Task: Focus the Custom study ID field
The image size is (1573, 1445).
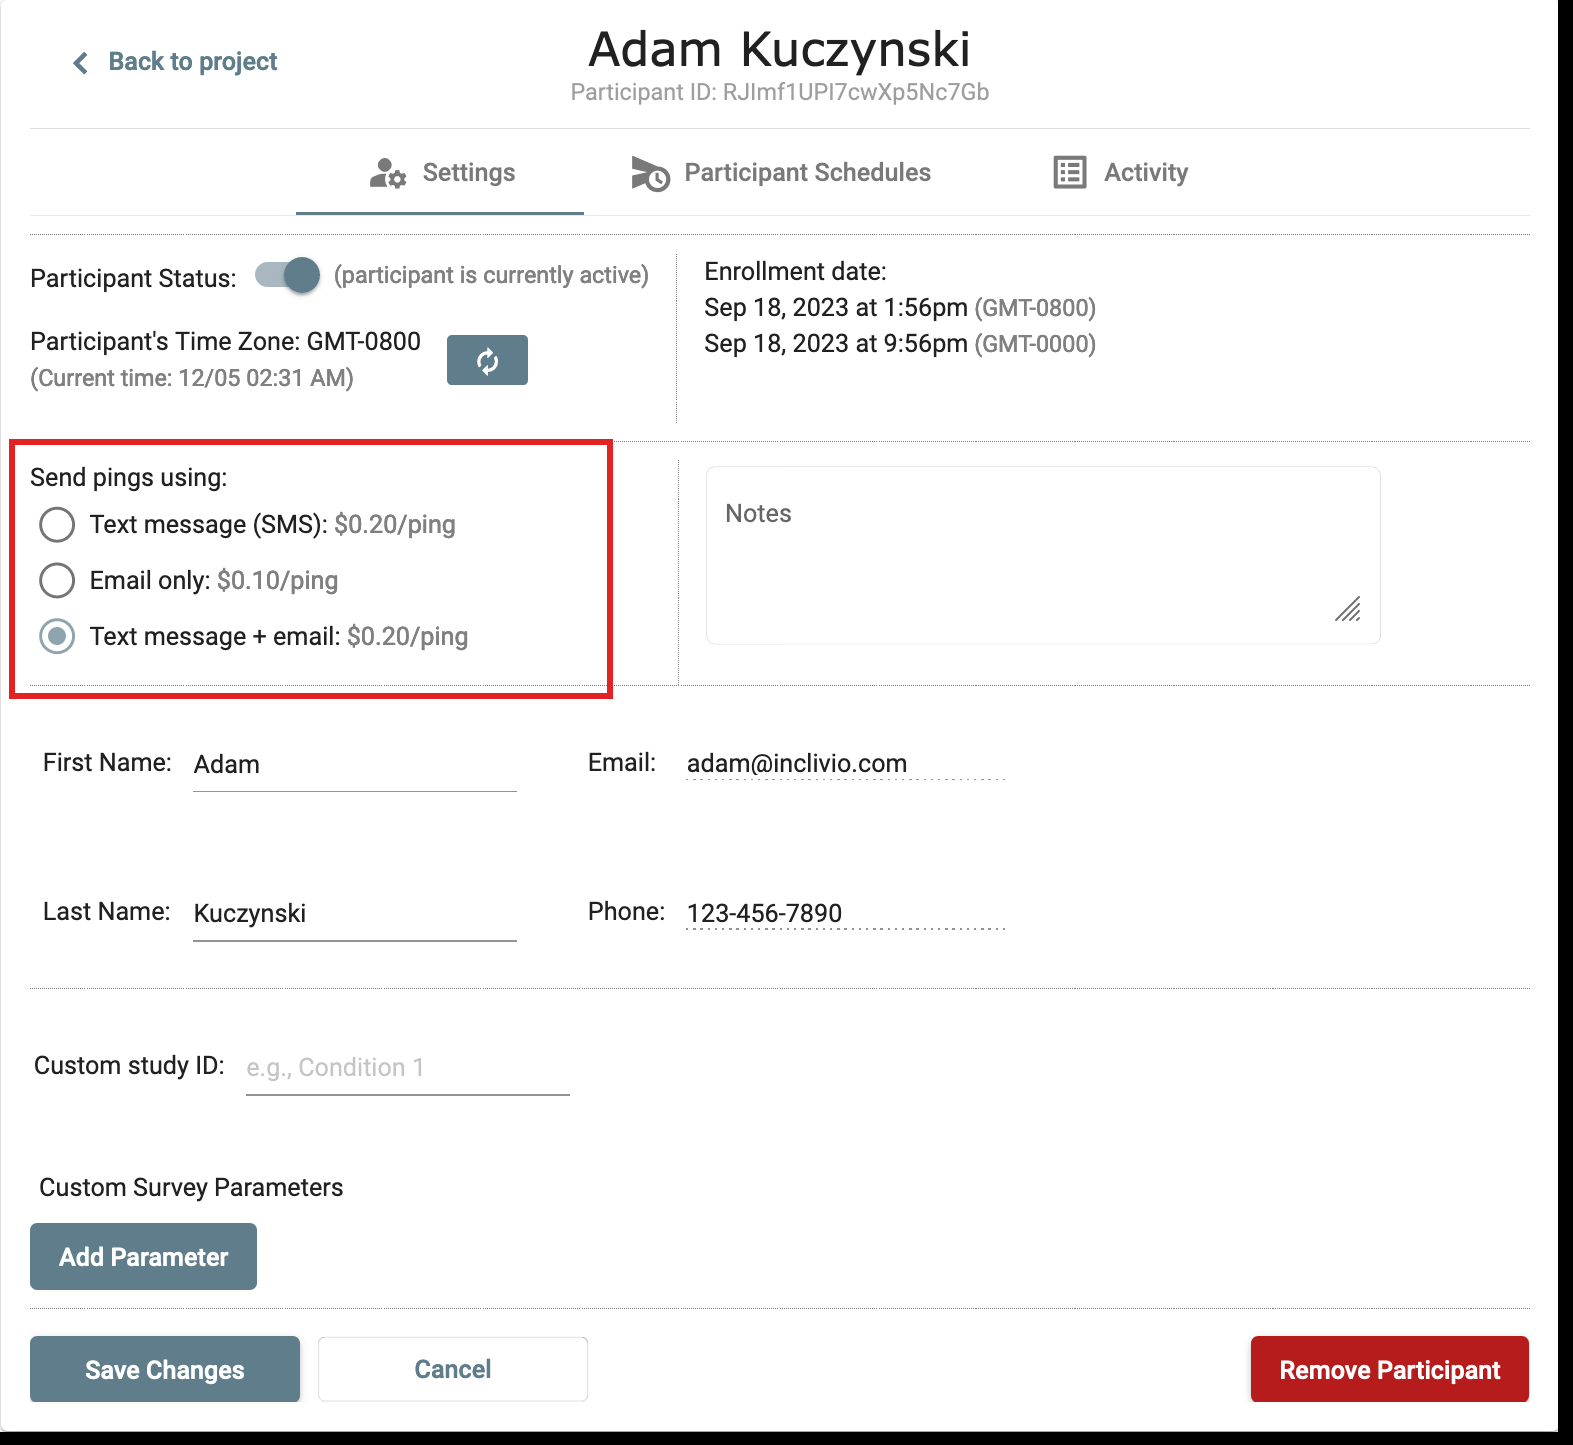Action: (x=407, y=1068)
